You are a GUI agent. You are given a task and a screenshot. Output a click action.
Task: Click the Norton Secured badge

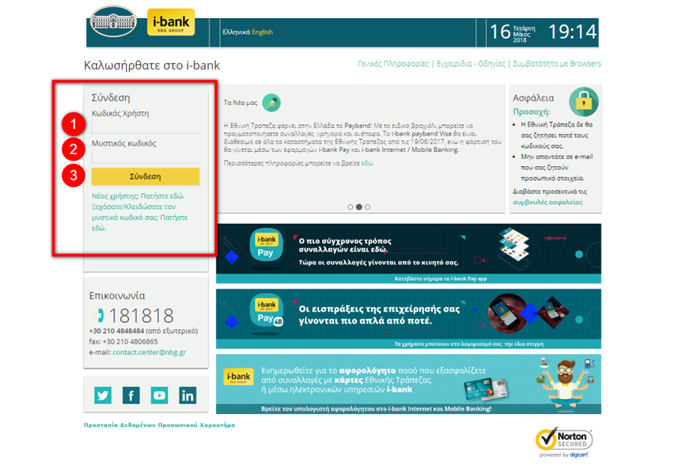565,440
